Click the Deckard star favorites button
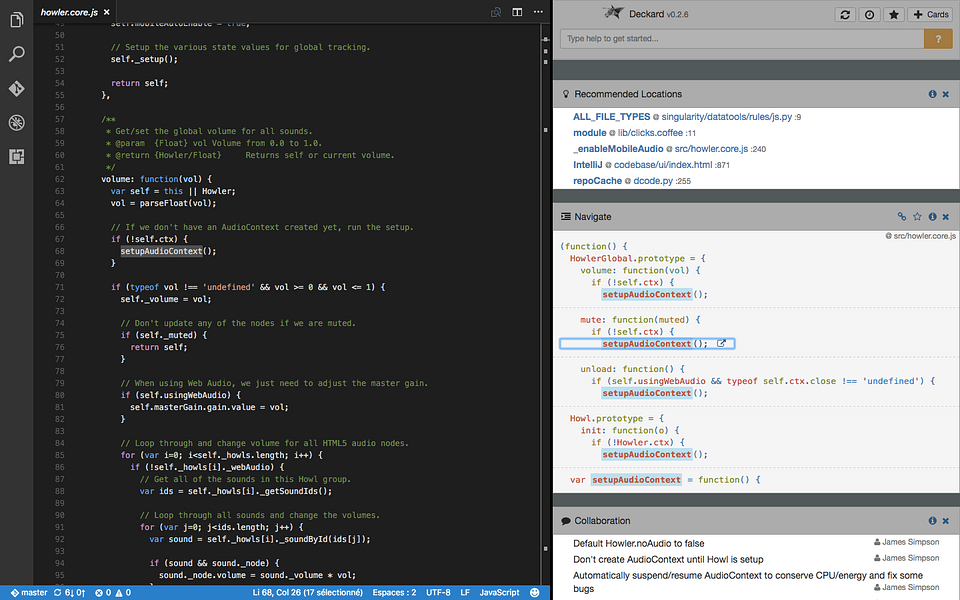Screen dimensions: 960x600 (893, 15)
